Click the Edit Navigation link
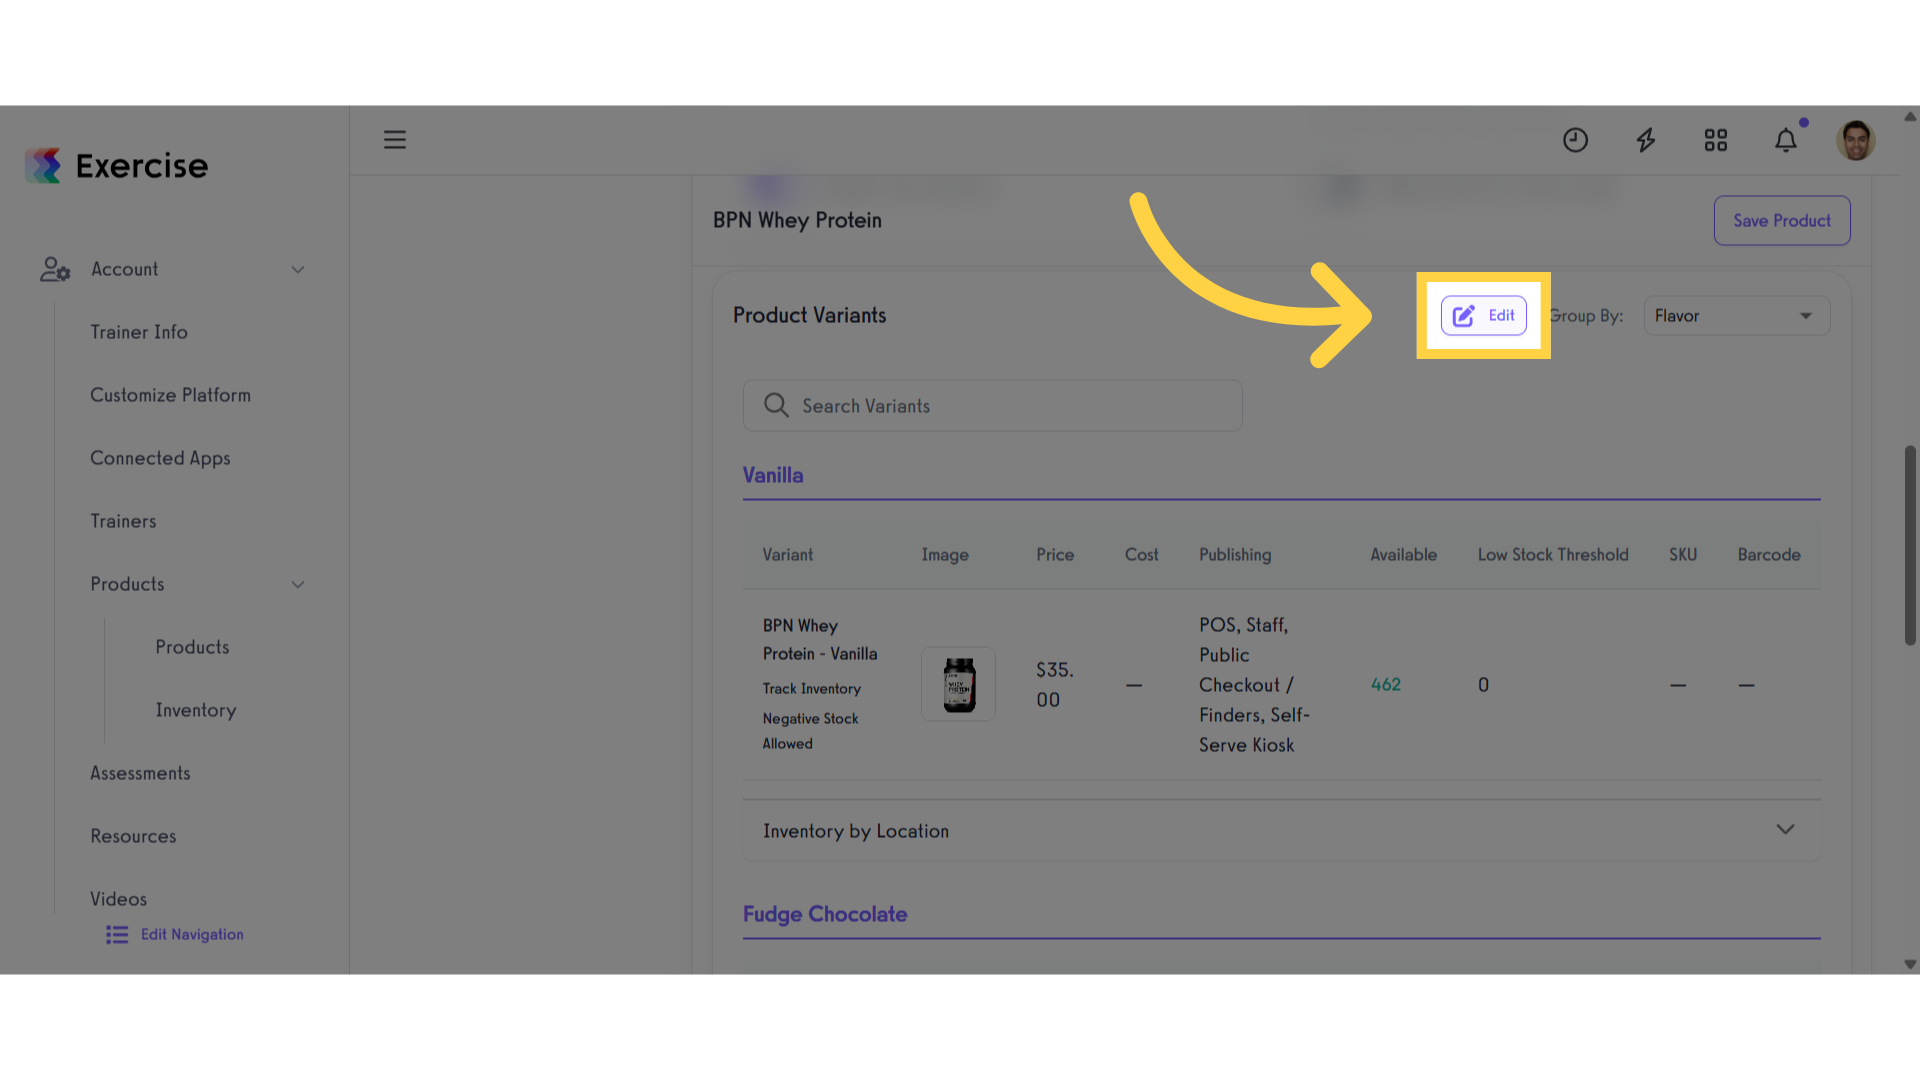 pyautogui.click(x=192, y=934)
